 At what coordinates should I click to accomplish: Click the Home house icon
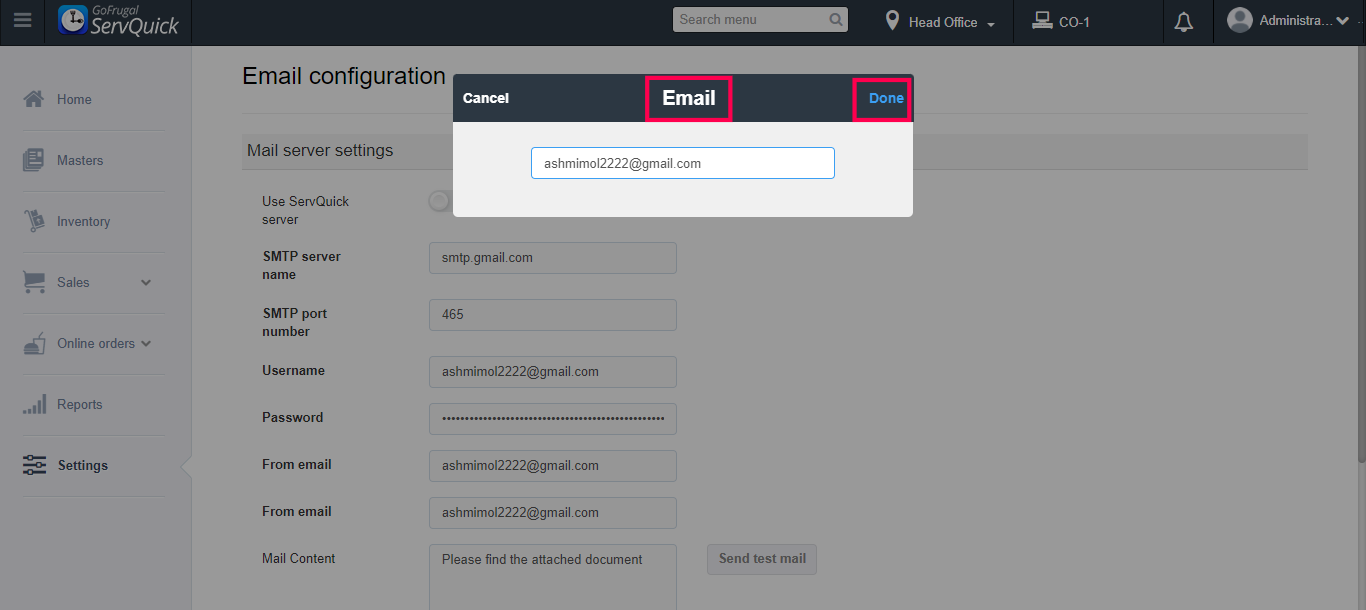point(34,99)
